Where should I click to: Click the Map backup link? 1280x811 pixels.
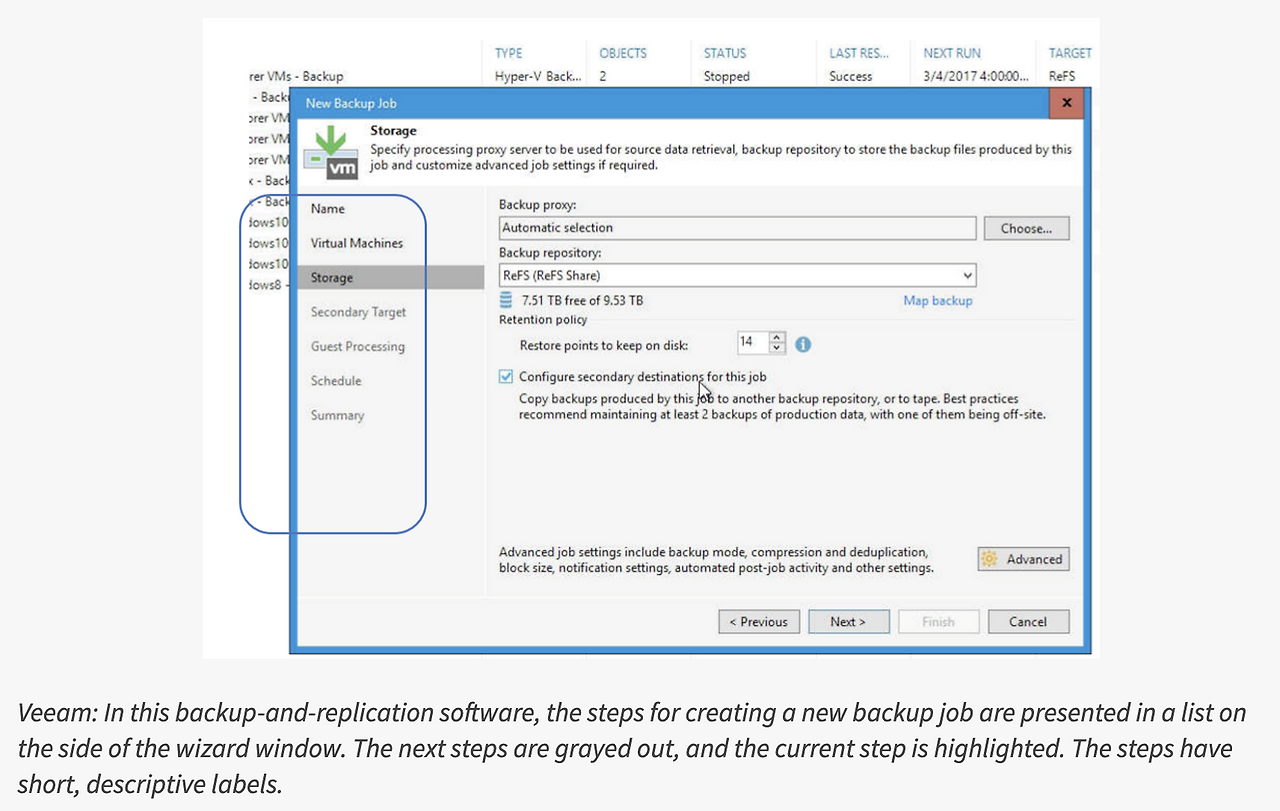(938, 300)
